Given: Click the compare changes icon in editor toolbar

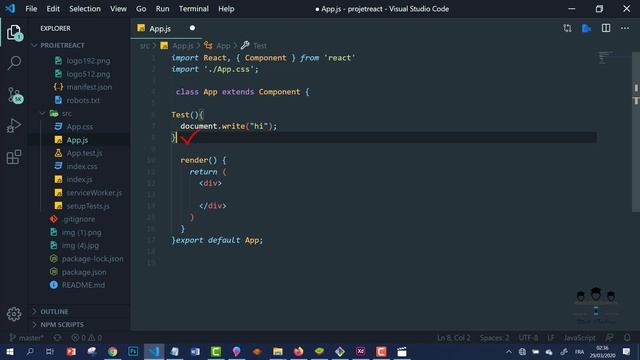Looking at the screenshot, I should pos(567,28).
